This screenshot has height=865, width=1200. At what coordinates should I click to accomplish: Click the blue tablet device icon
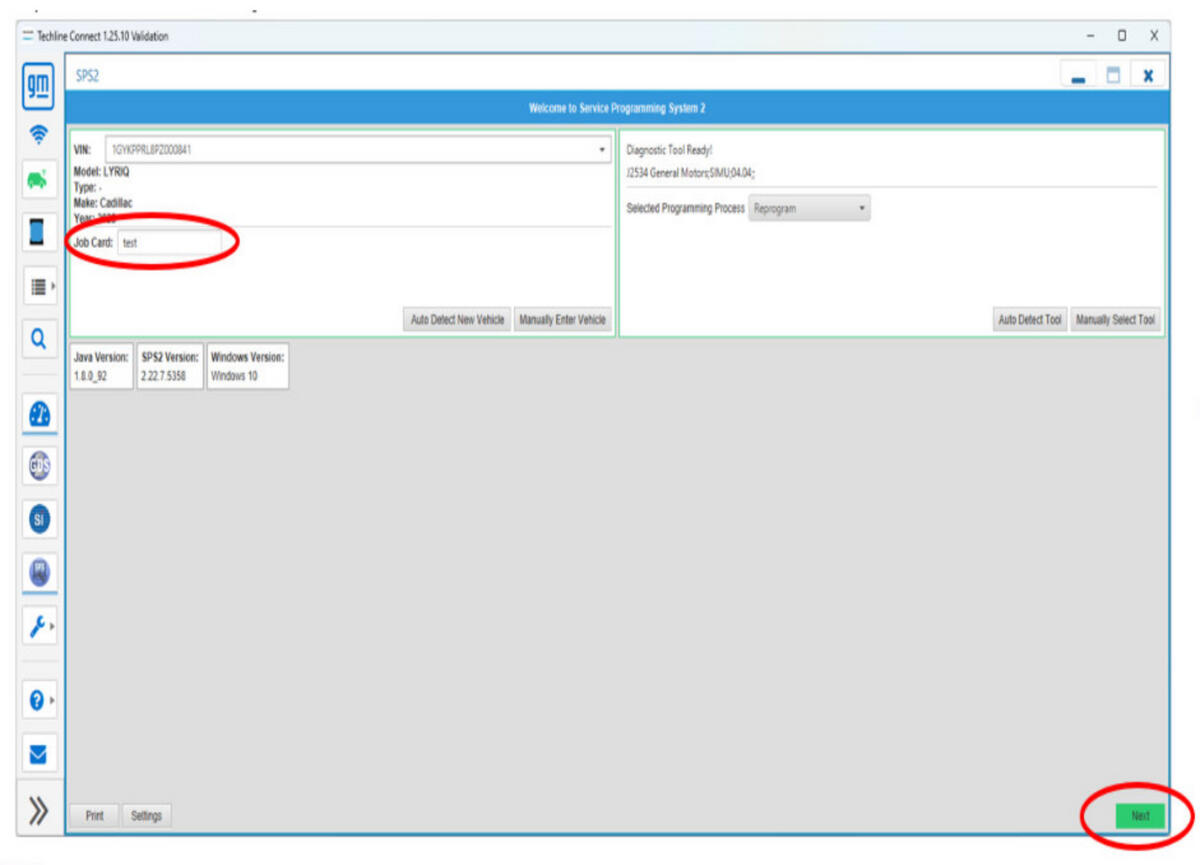point(38,232)
